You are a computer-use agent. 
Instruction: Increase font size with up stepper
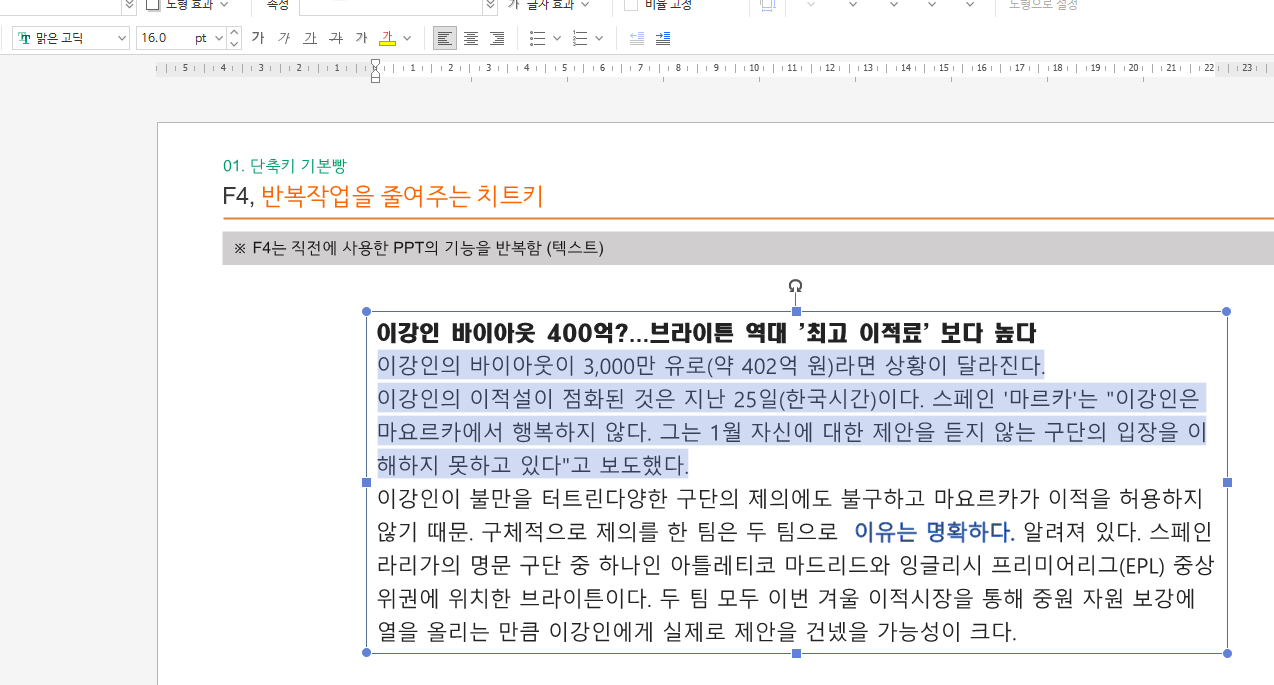(x=234, y=32)
